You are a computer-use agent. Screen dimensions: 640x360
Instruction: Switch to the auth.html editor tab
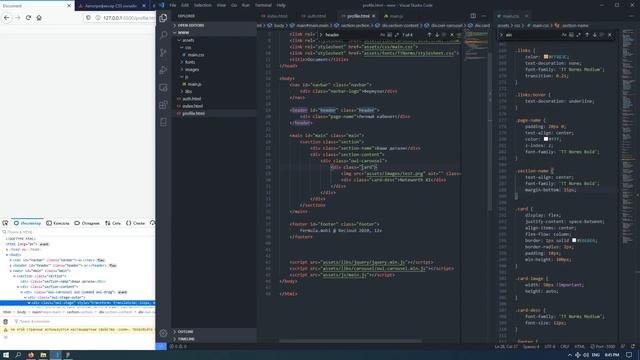315,16
